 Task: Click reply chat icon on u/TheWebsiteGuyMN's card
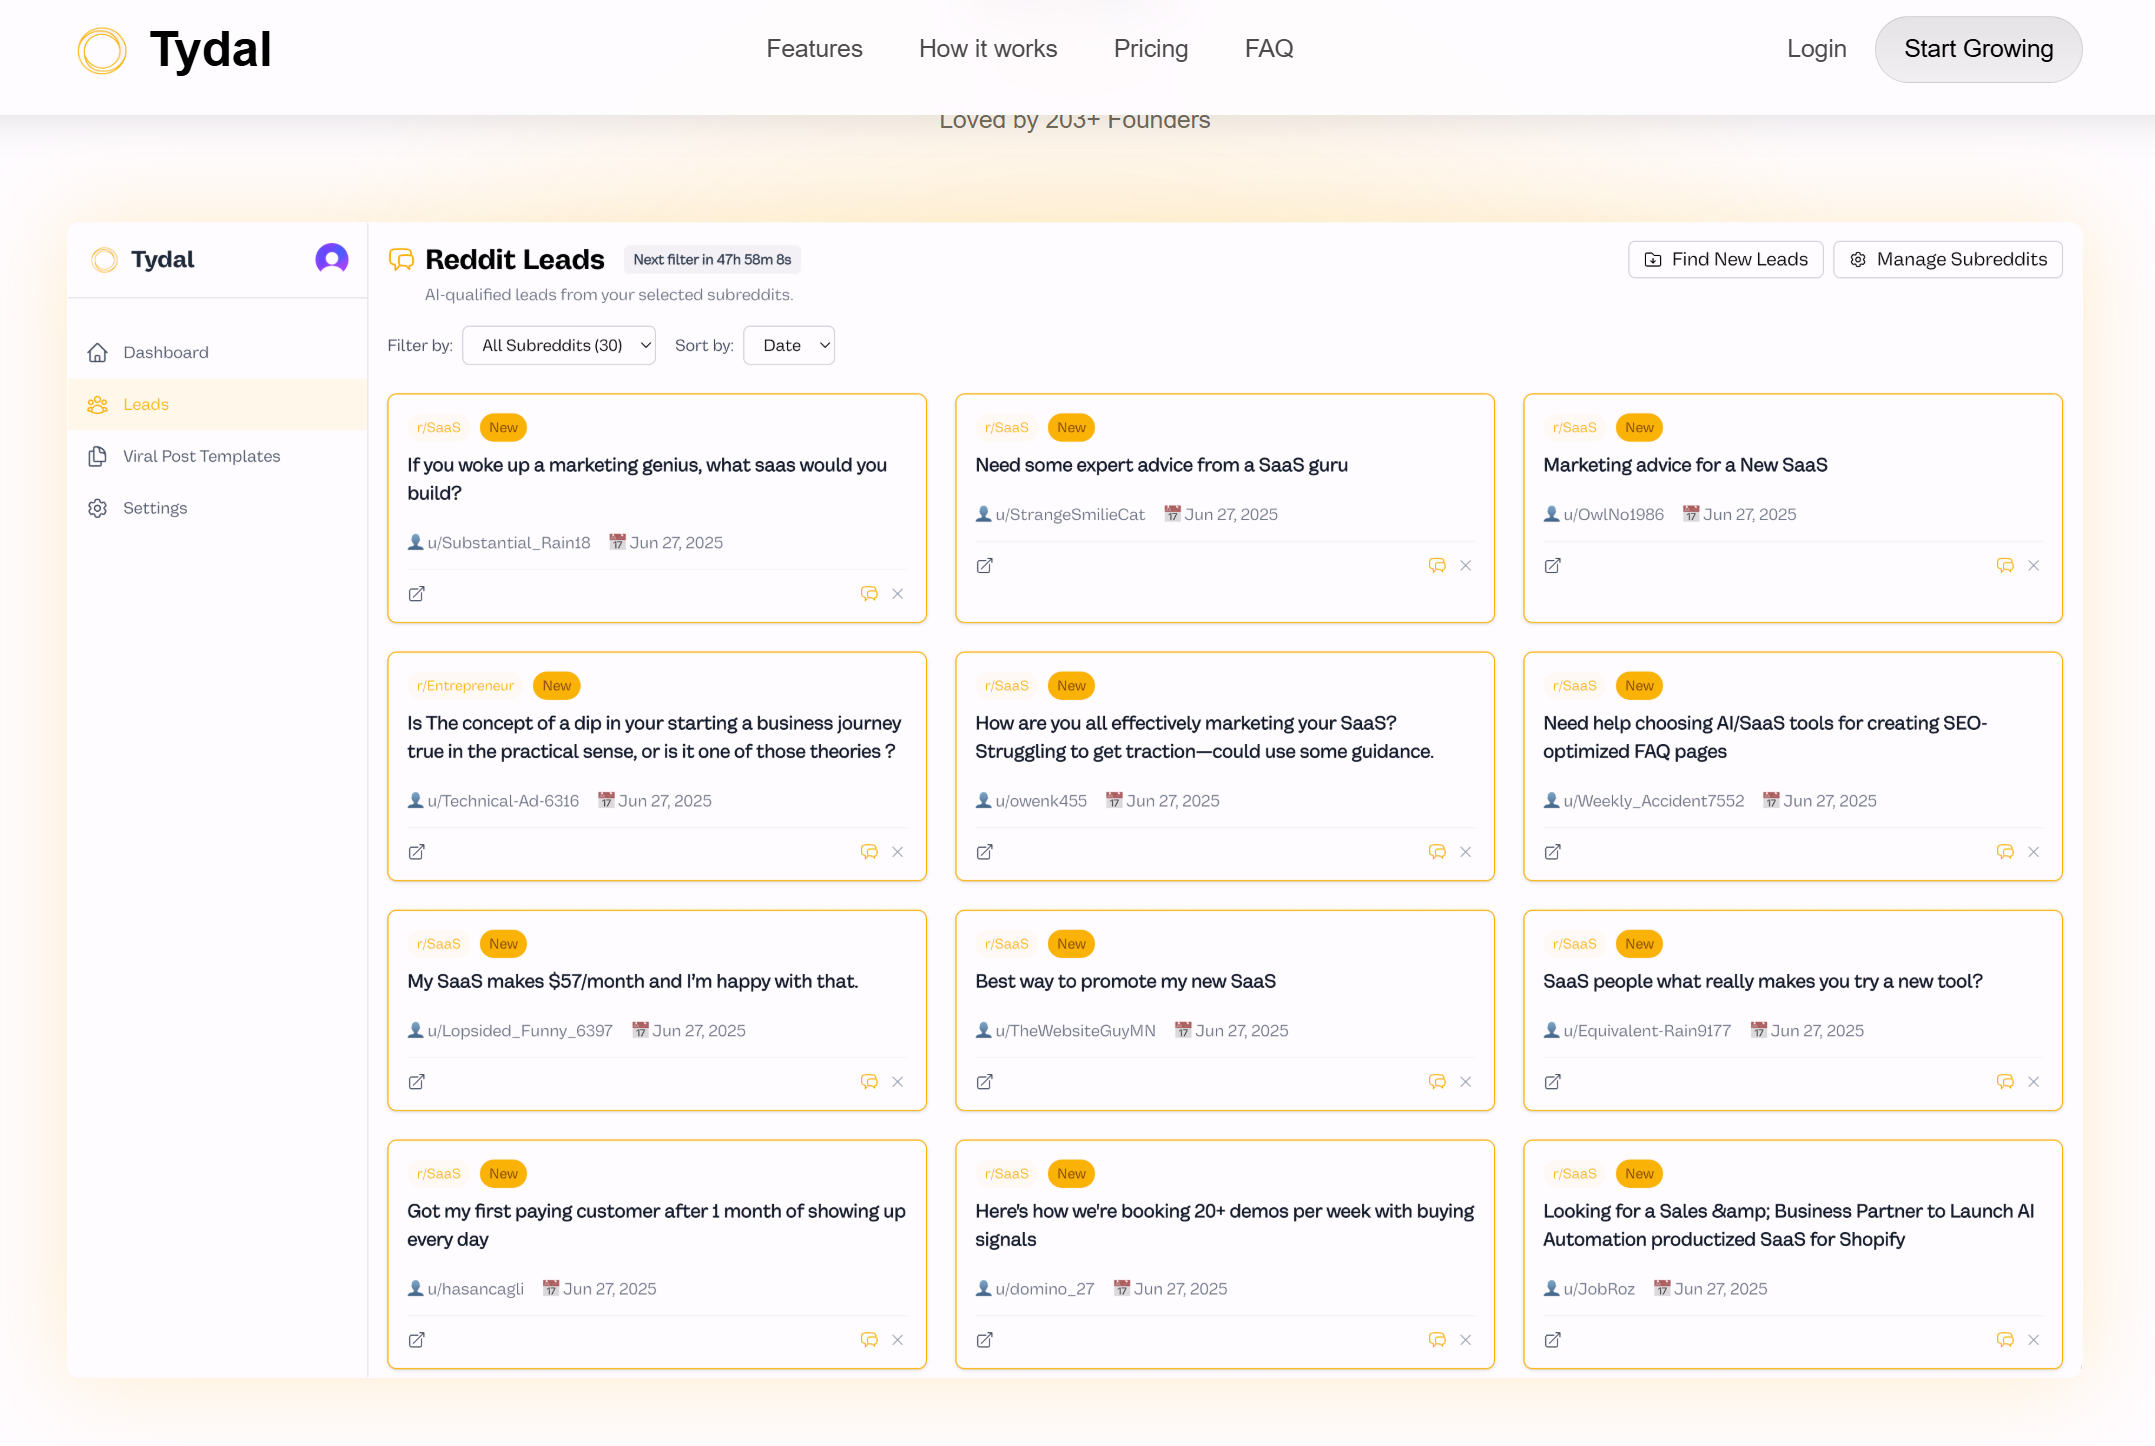[x=1437, y=1082]
